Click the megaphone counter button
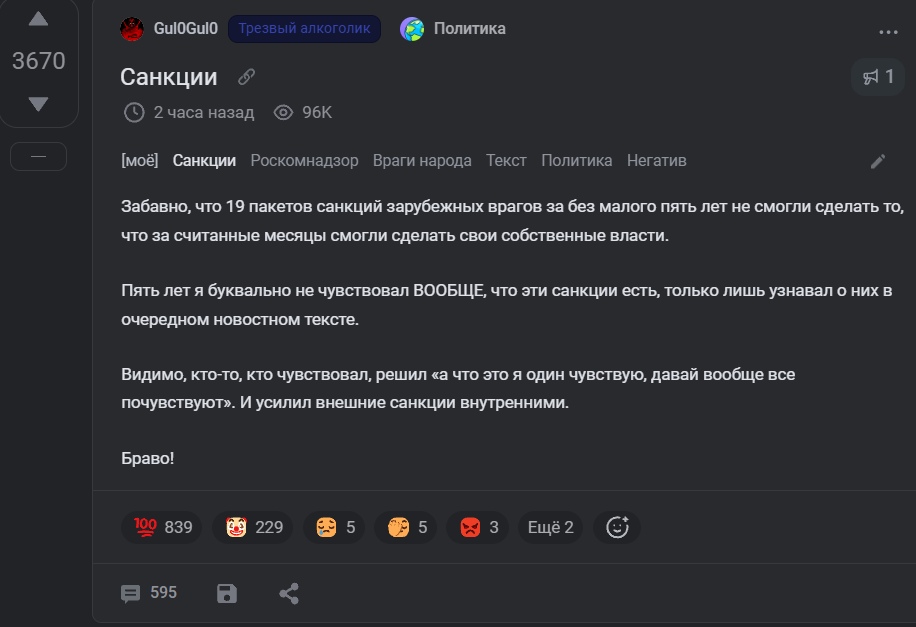The height and width of the screenshot is (627, 916). click(x=878, y=77)
